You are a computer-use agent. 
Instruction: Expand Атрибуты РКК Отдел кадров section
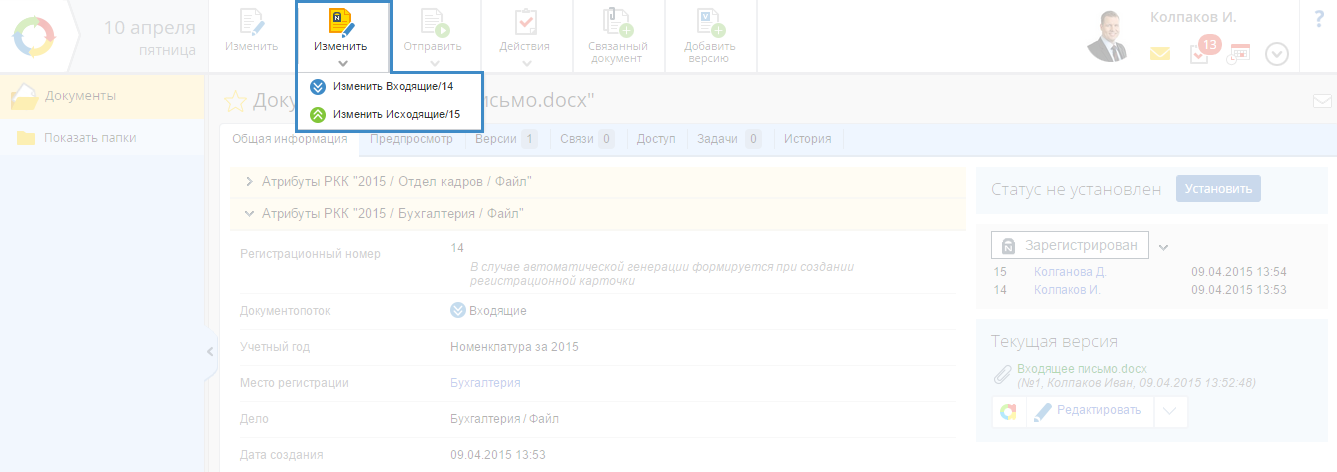pyautogui.click(x=598, y=182)
